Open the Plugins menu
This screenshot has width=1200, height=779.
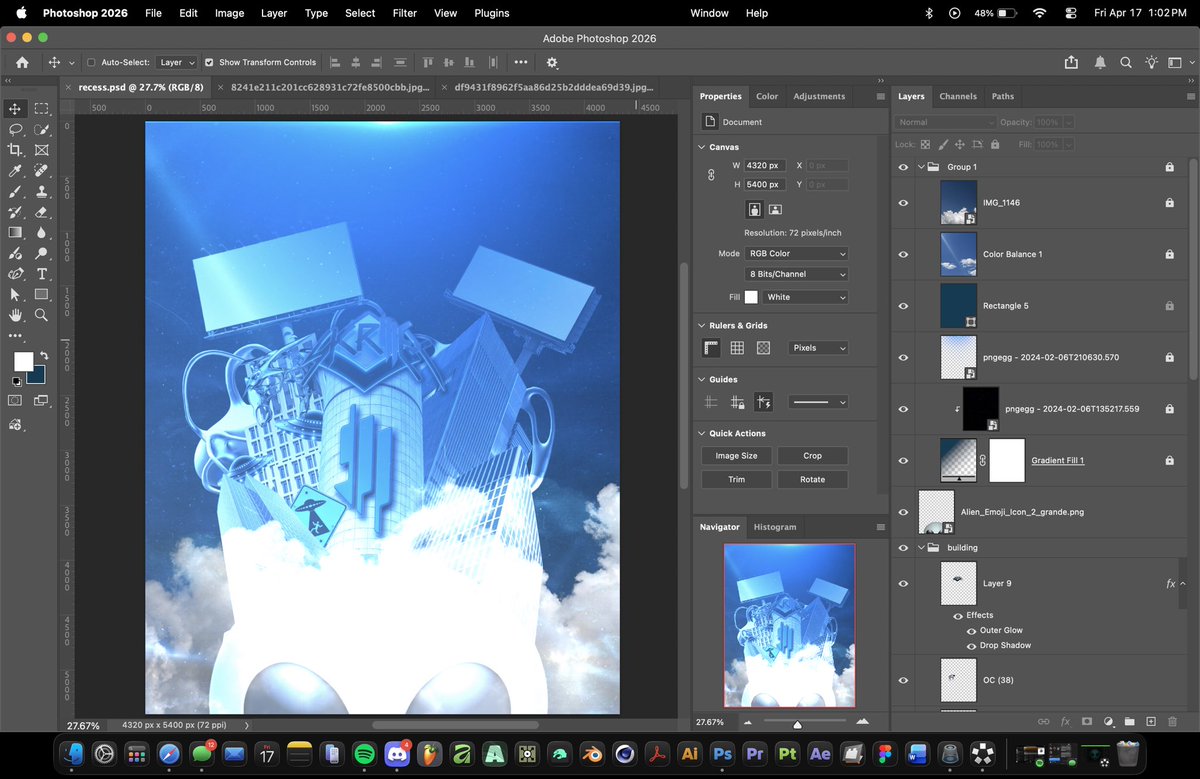(492, 13)
